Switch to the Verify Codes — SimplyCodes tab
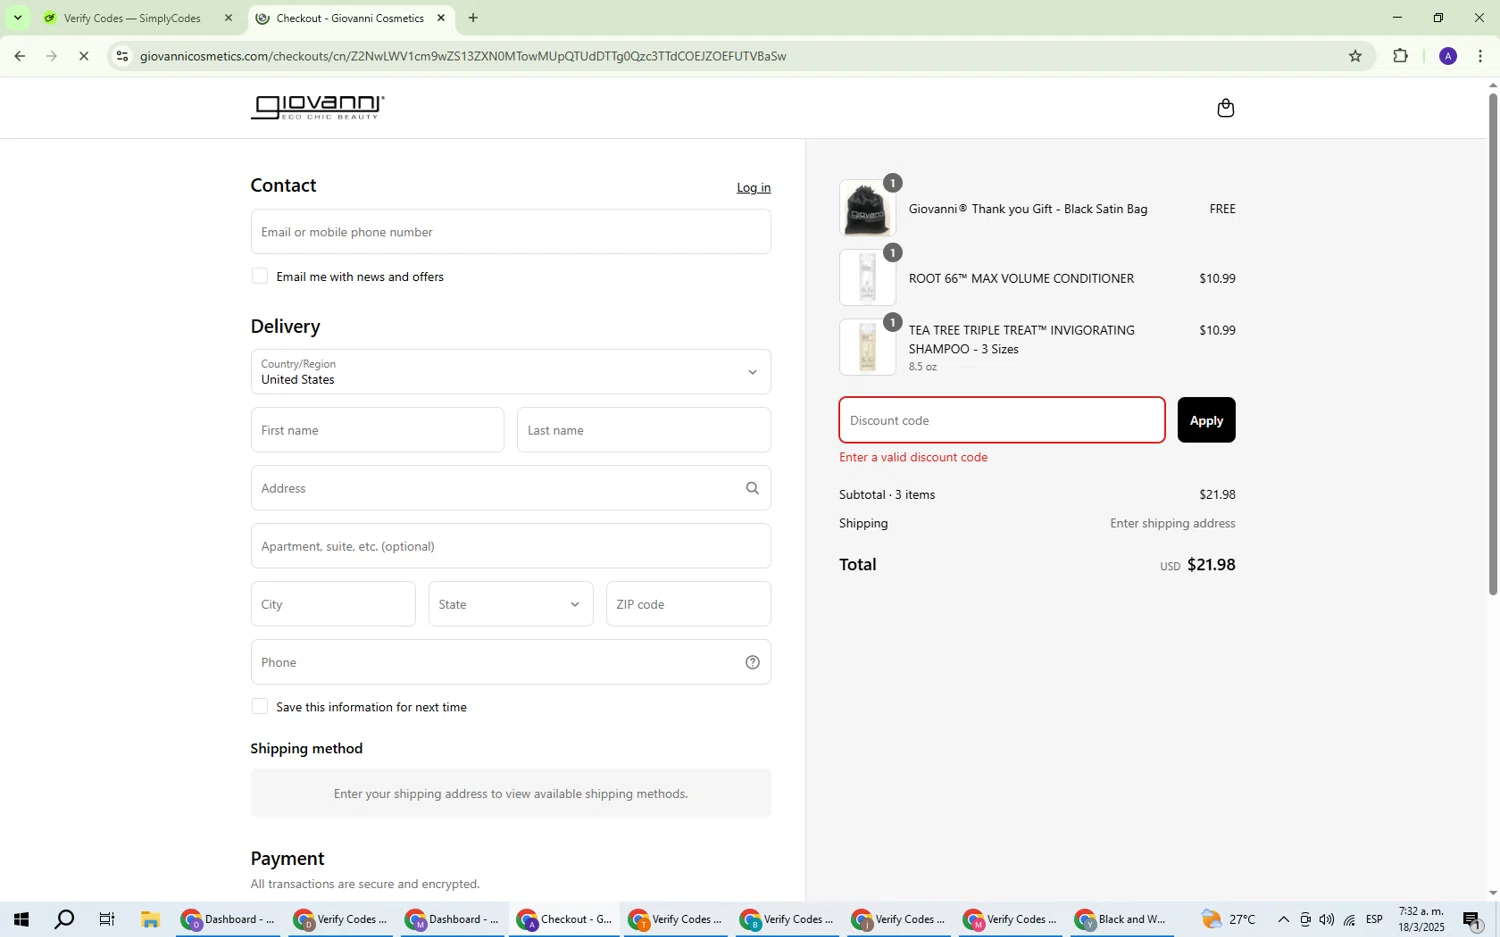 (x=131, y=18)
